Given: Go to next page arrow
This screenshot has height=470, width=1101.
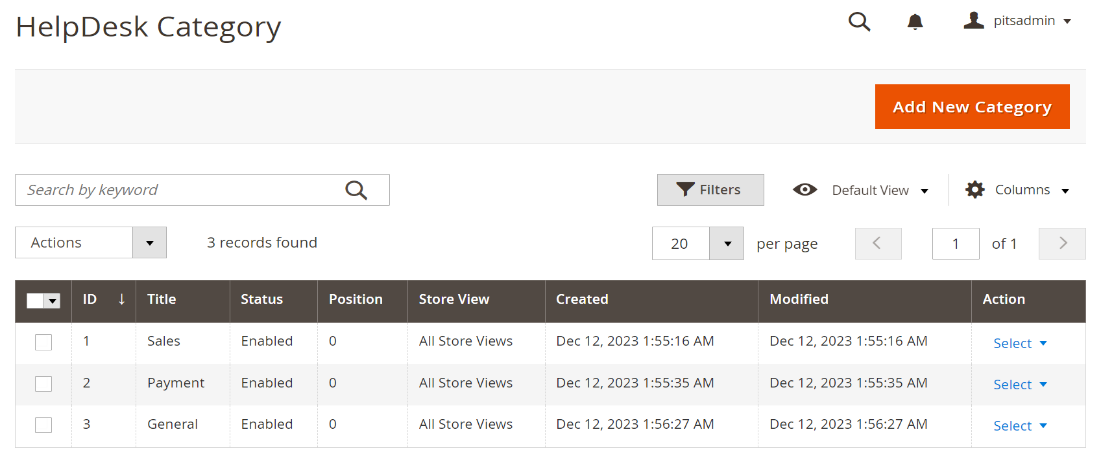Looking at the screenshot, I should coord(1062,243).
